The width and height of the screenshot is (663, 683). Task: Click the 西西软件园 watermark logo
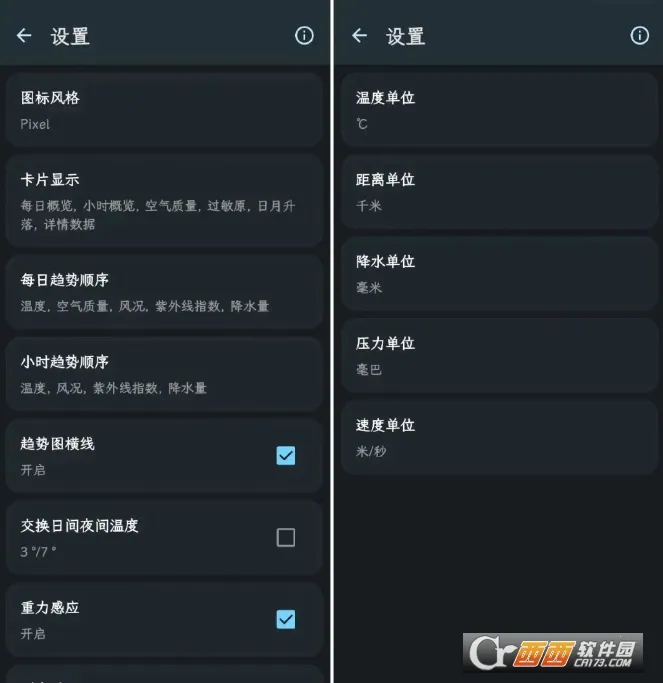(x=553, y=652)
